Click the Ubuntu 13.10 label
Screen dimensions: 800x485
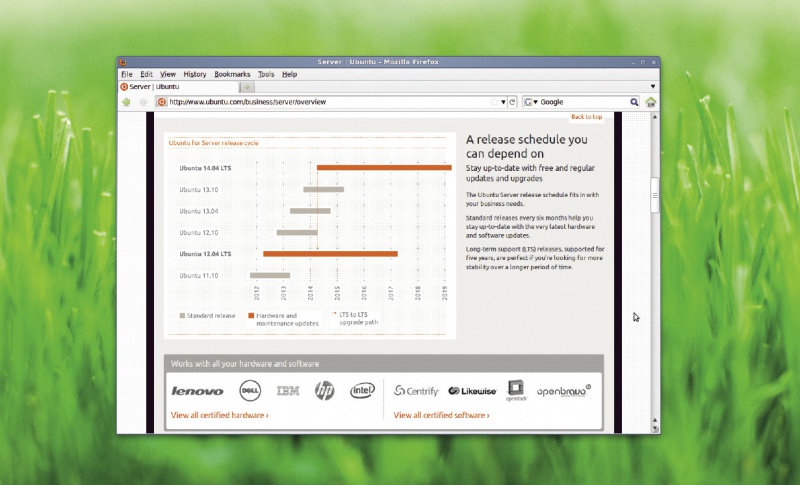198,190
